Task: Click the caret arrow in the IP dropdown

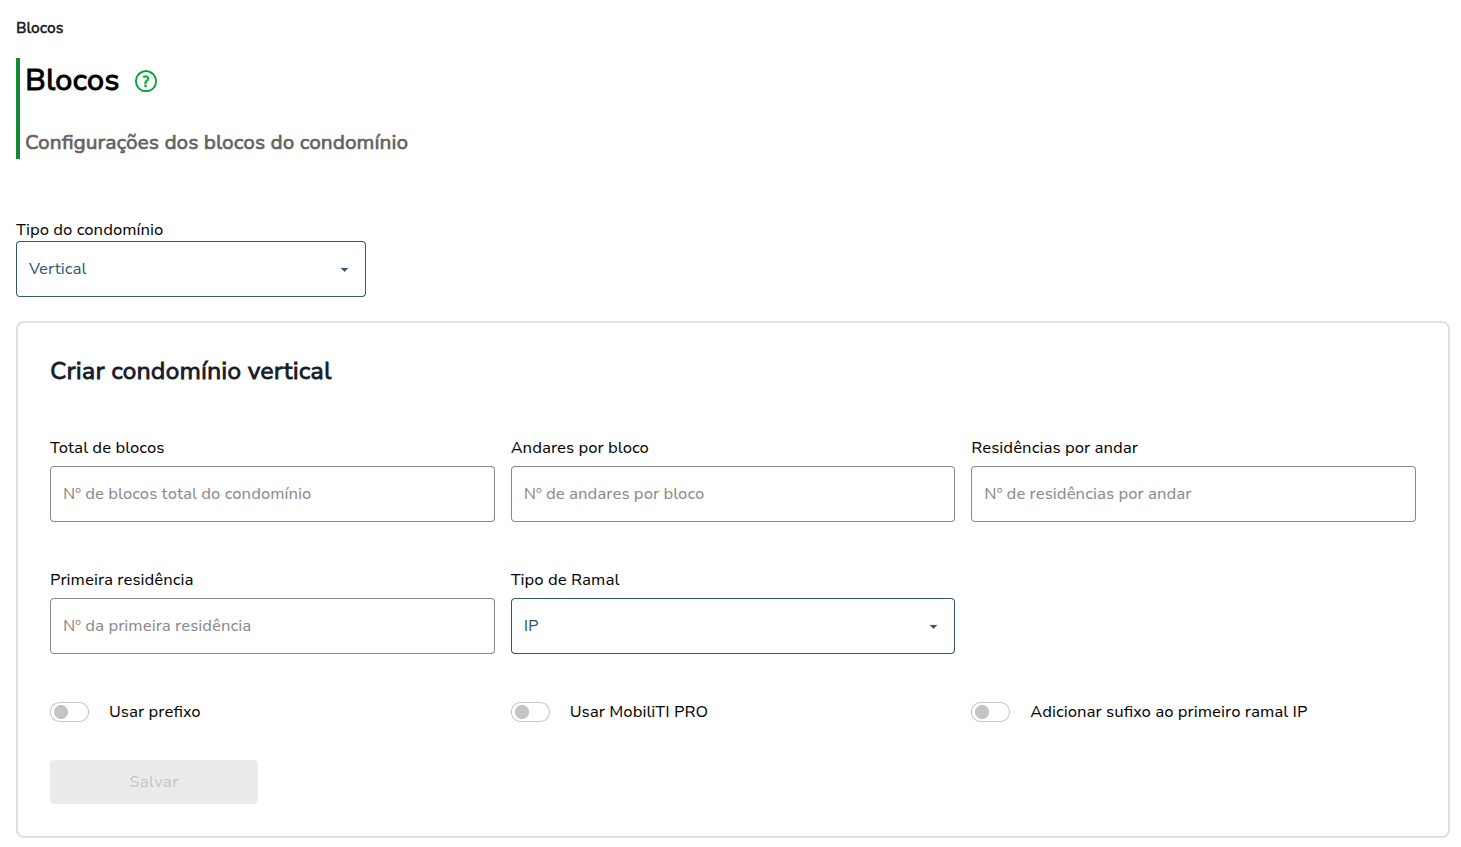Action: coord(933,627)
